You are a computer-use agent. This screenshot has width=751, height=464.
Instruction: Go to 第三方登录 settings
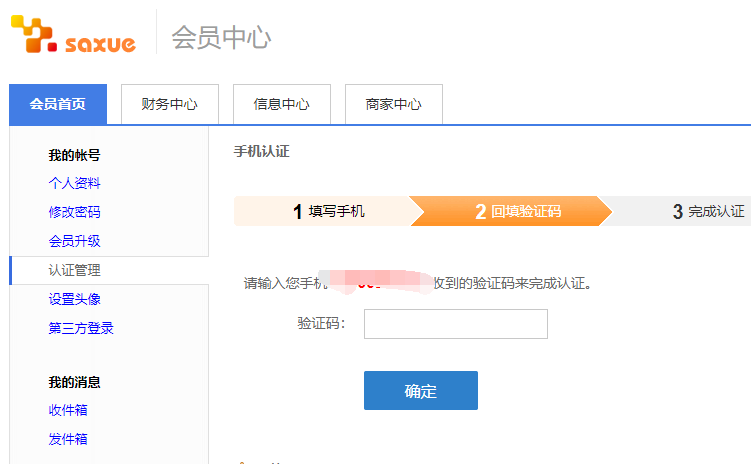tap(81, 328)
